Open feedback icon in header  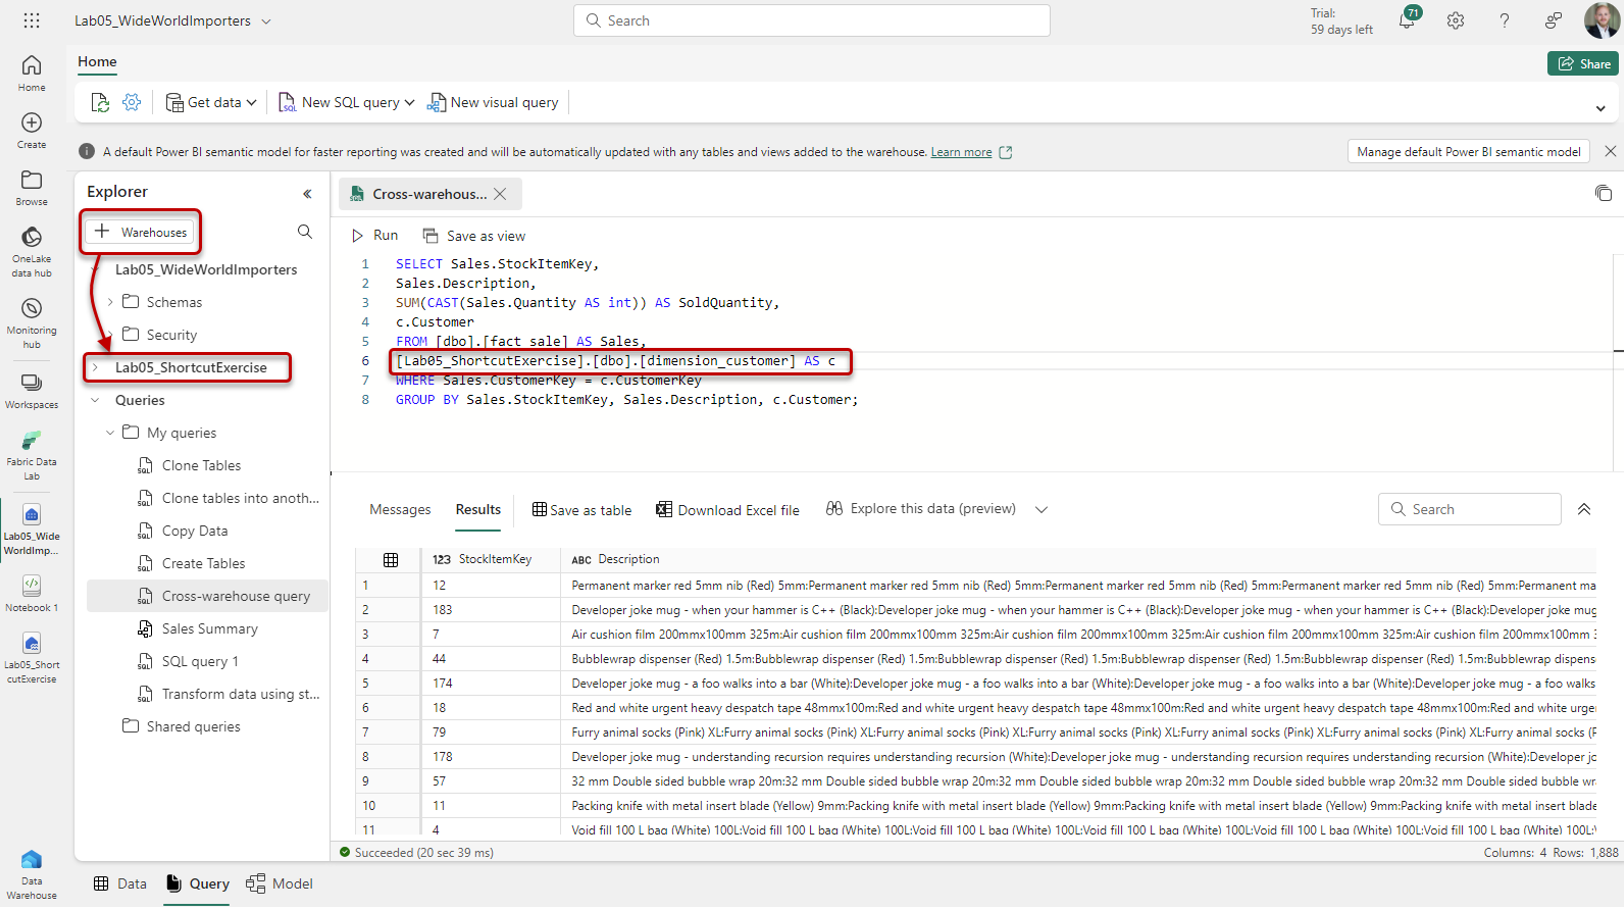point(1553,20)
